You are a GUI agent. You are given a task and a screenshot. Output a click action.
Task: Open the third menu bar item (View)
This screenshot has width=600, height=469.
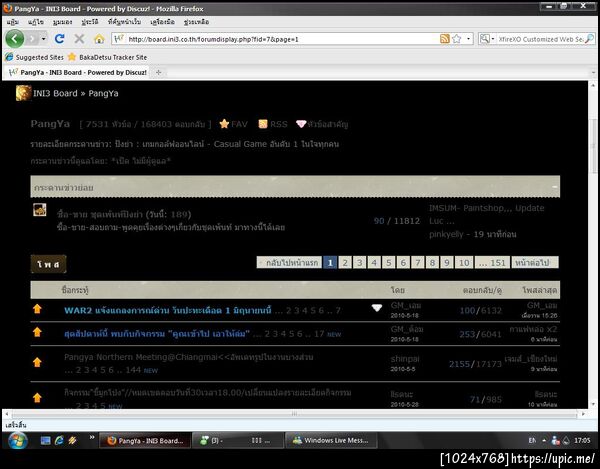pyautogui.click(x=62, y=22)
